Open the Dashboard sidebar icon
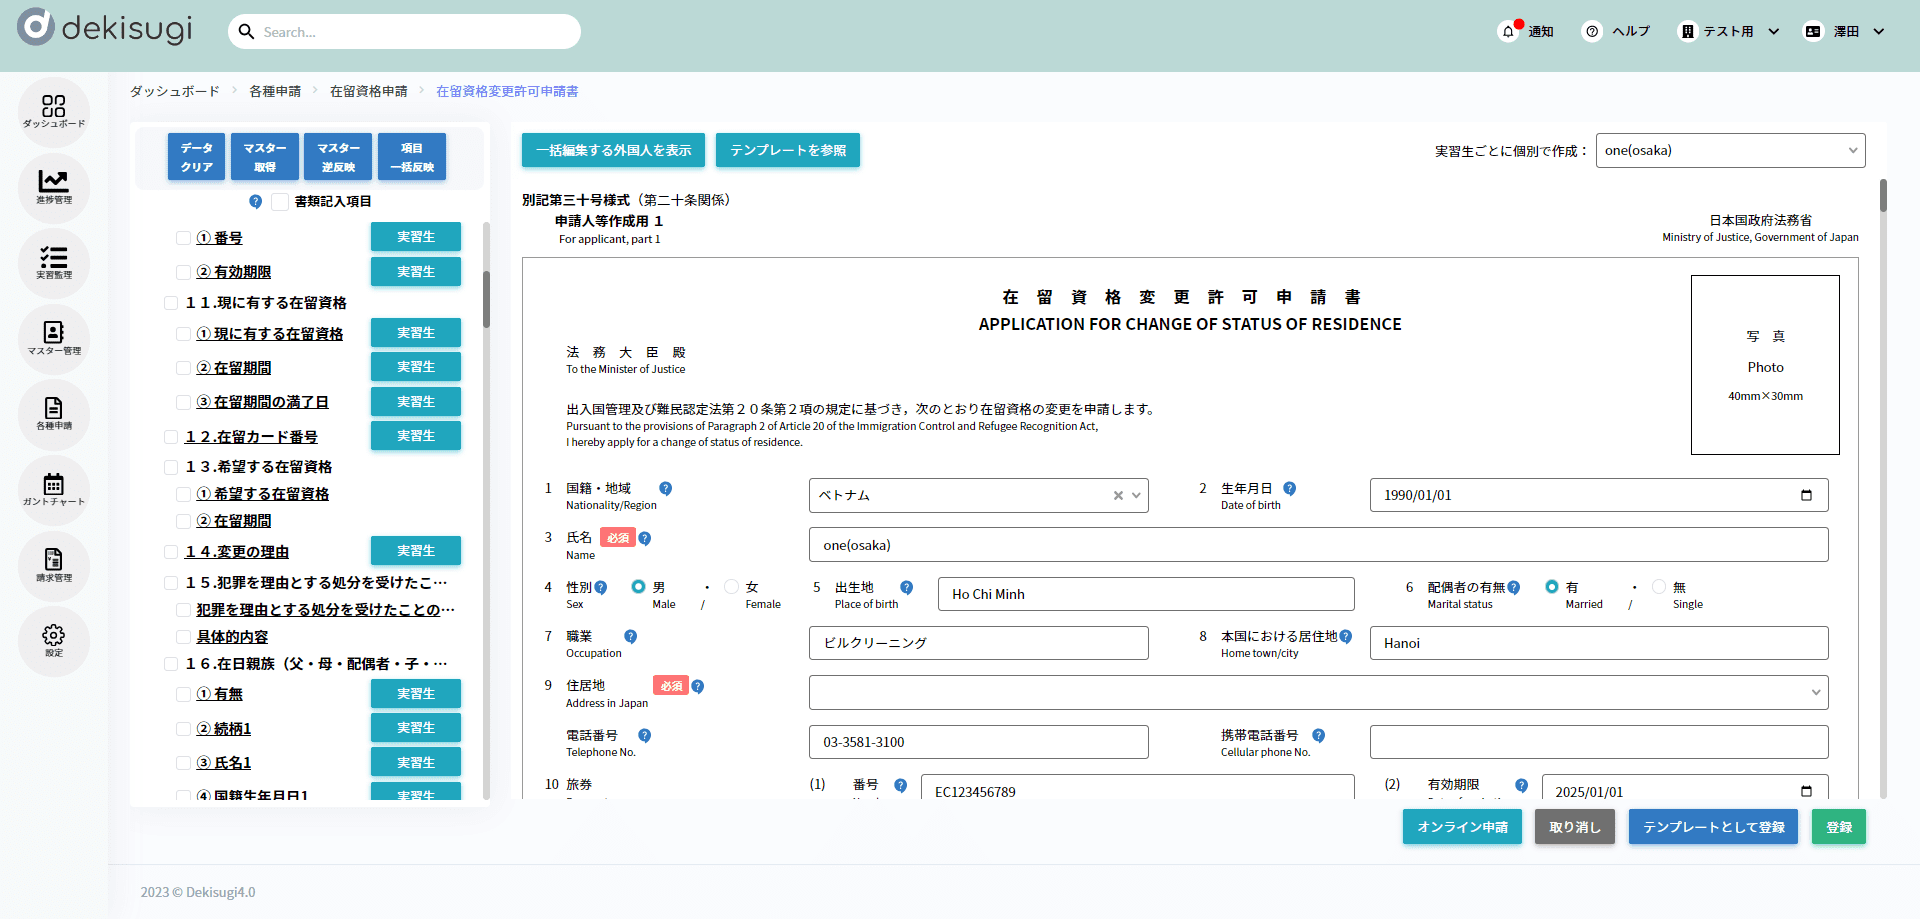Screen dimensions: 1920x919 [54, 110]
